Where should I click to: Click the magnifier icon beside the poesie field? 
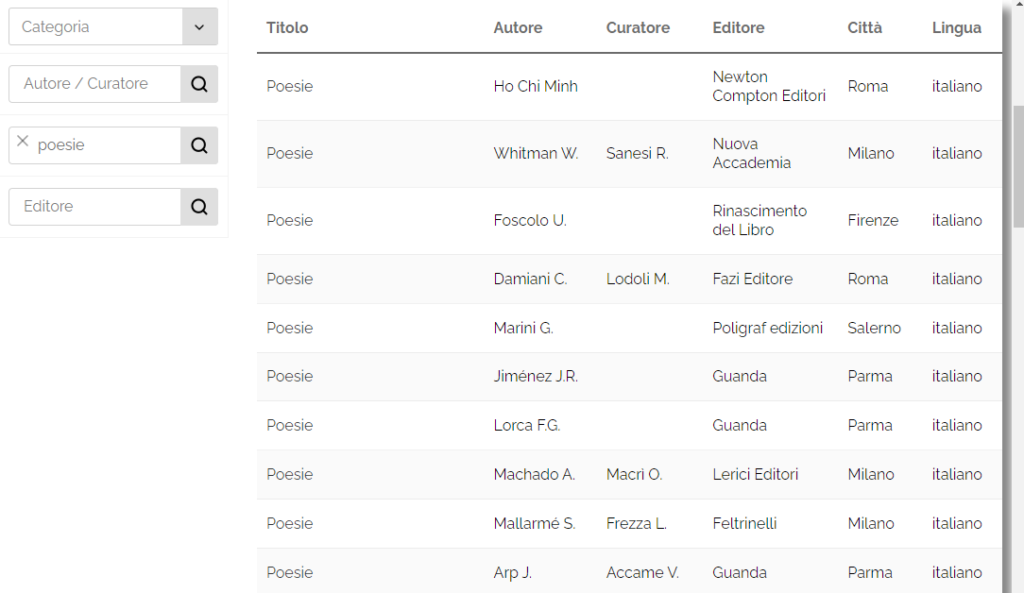pyautogui.click(x=199, y=145)
